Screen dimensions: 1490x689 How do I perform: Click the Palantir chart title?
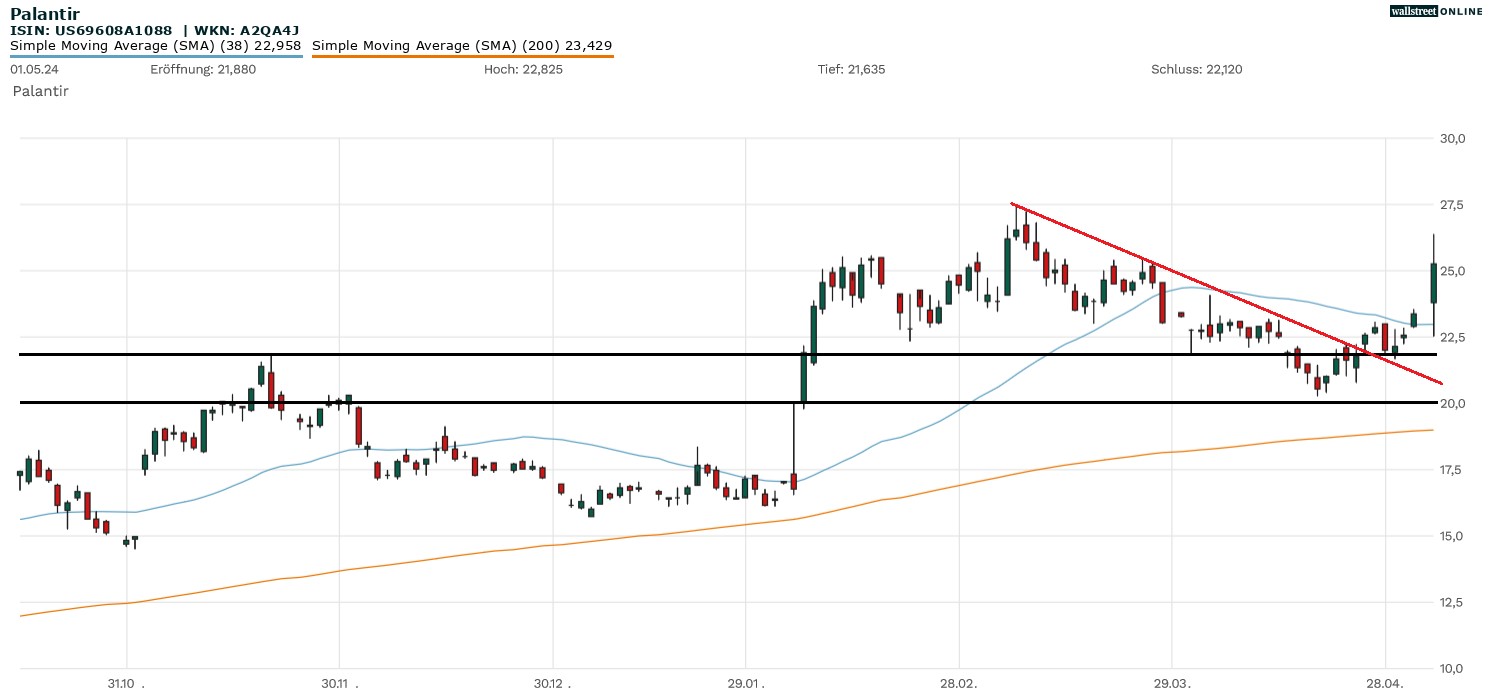[x=45, y=13]
